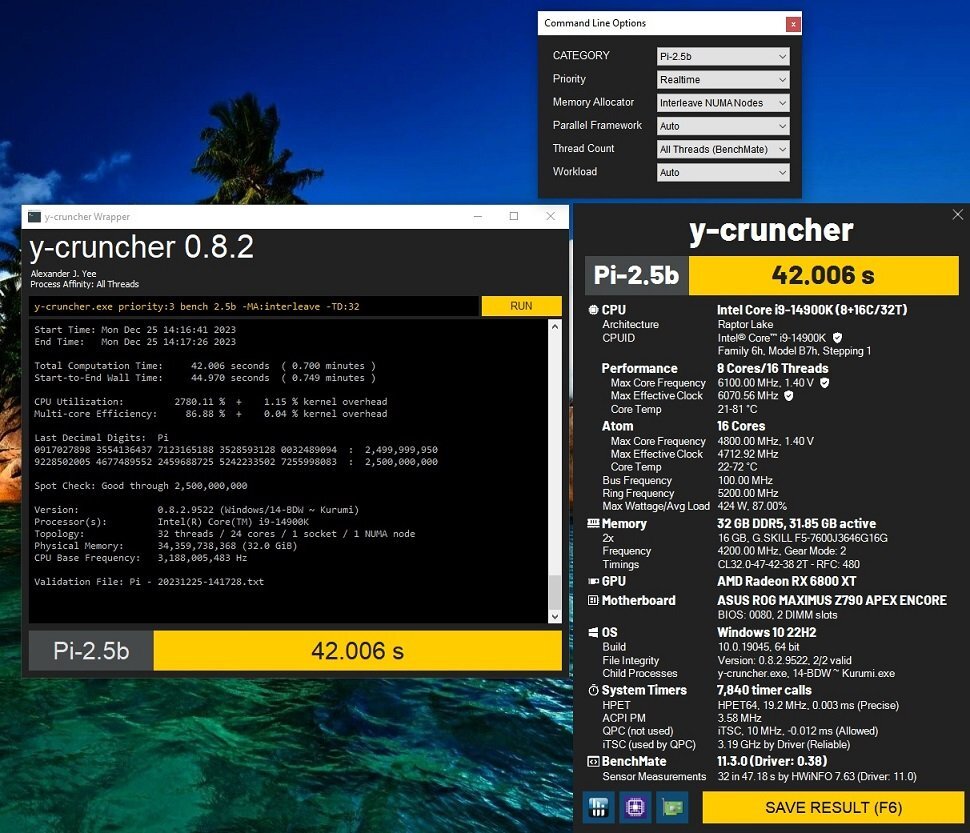This screenshot has height=833, width=970.
Task: Open the CATEGORY dropdown showing Pi-2.5b
Action: tap(723, 56)
